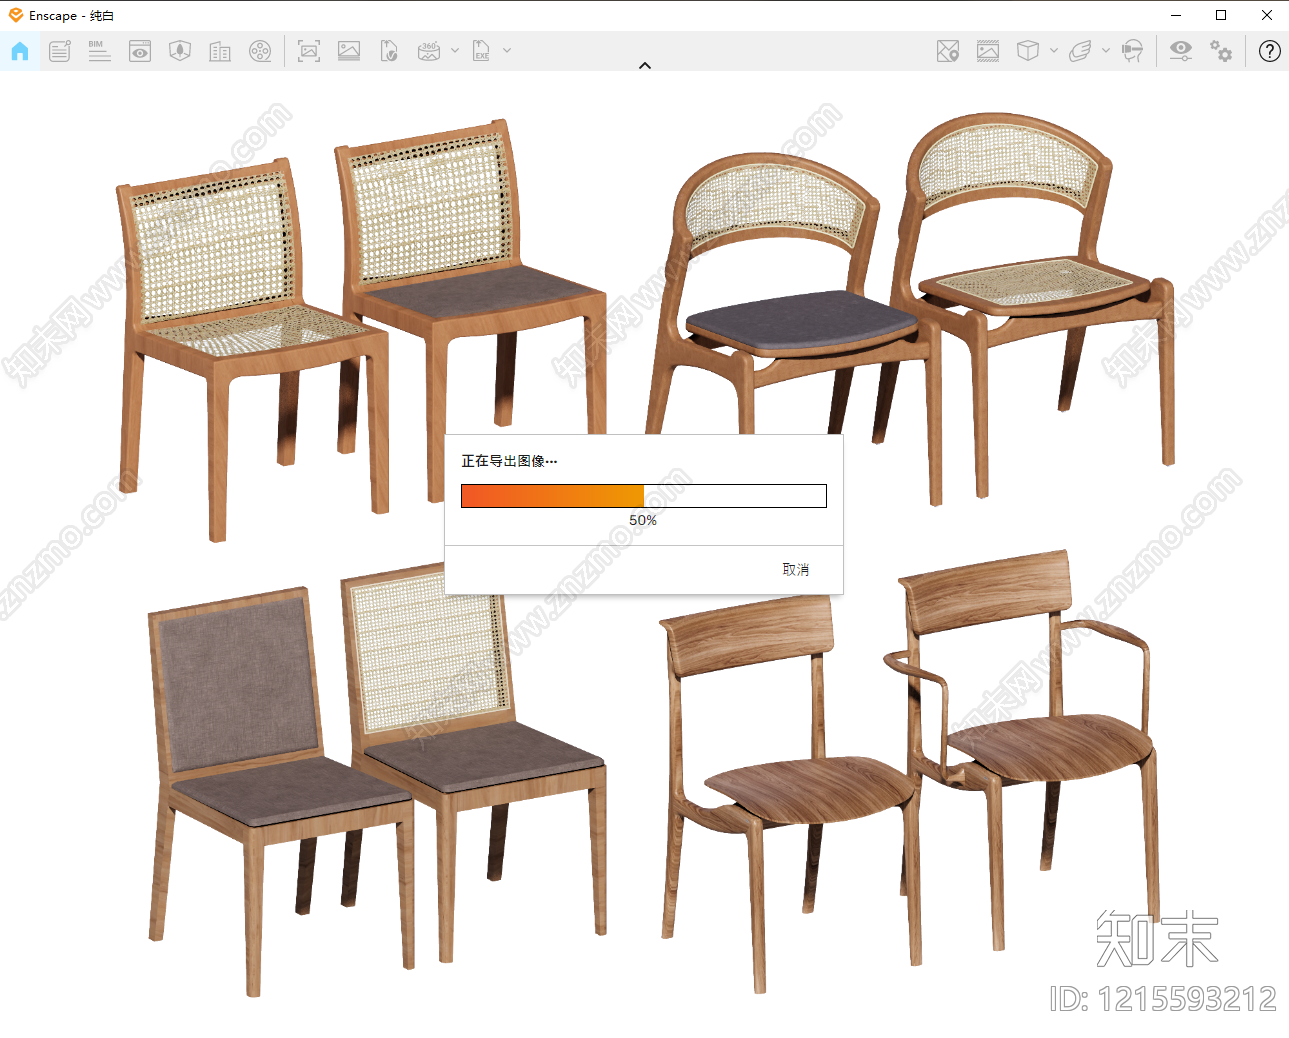
Task: Toggle the BIM information mode
Action: pos(99,51)
